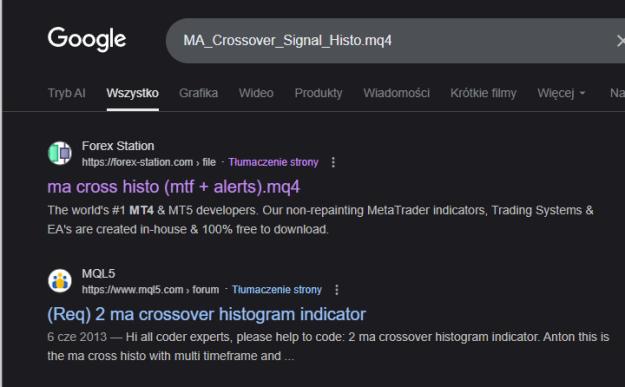Open '(Req) 2 ma crossover histogram indicator' result
Screen dimensions: 625x387
[x=206, y=314]
